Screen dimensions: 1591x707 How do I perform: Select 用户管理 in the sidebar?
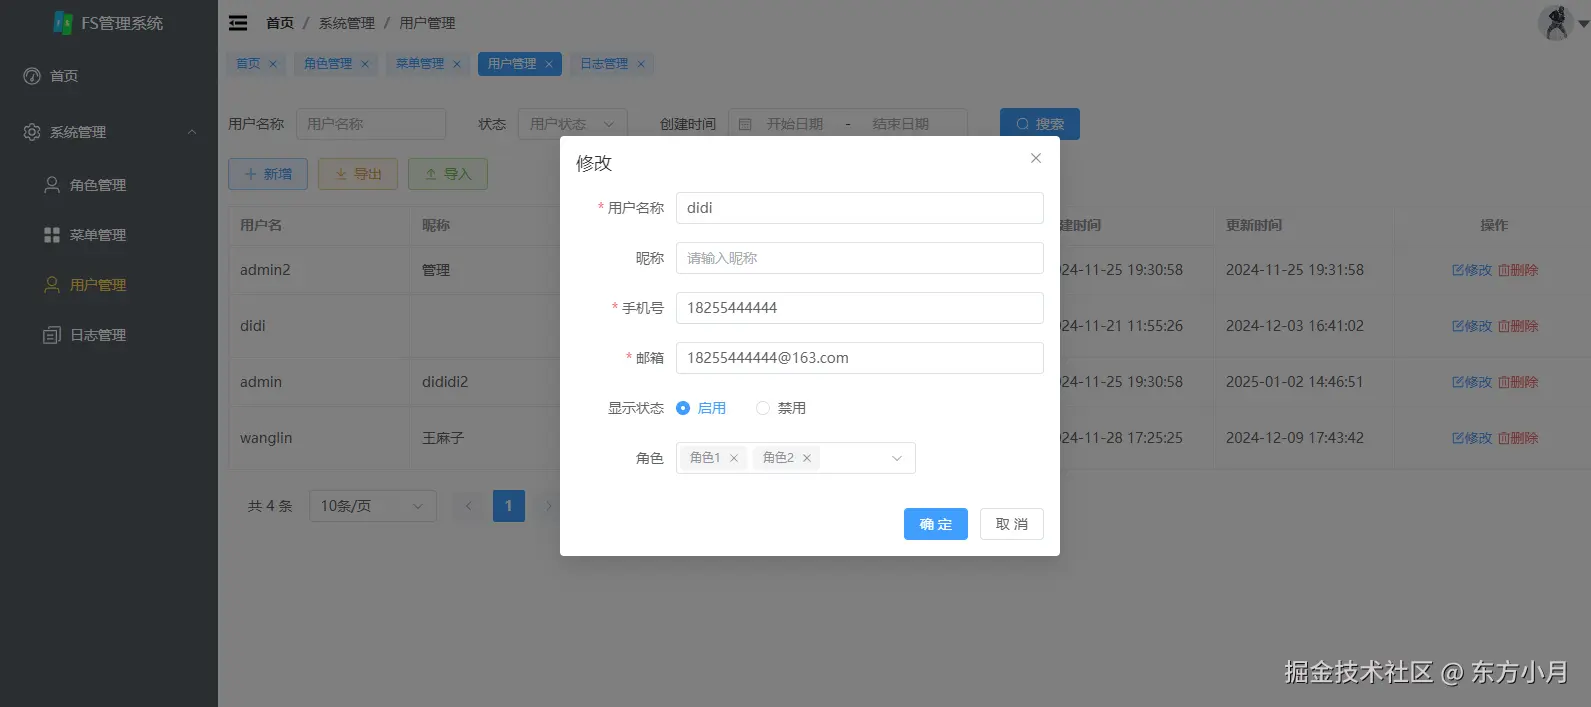[x=109, y=285]
